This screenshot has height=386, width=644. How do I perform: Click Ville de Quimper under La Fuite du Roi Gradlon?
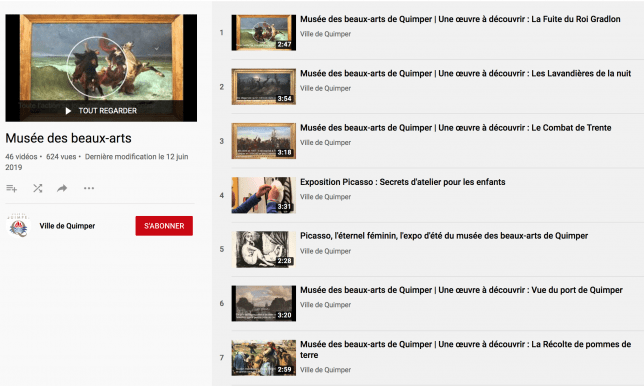point(325,34)
